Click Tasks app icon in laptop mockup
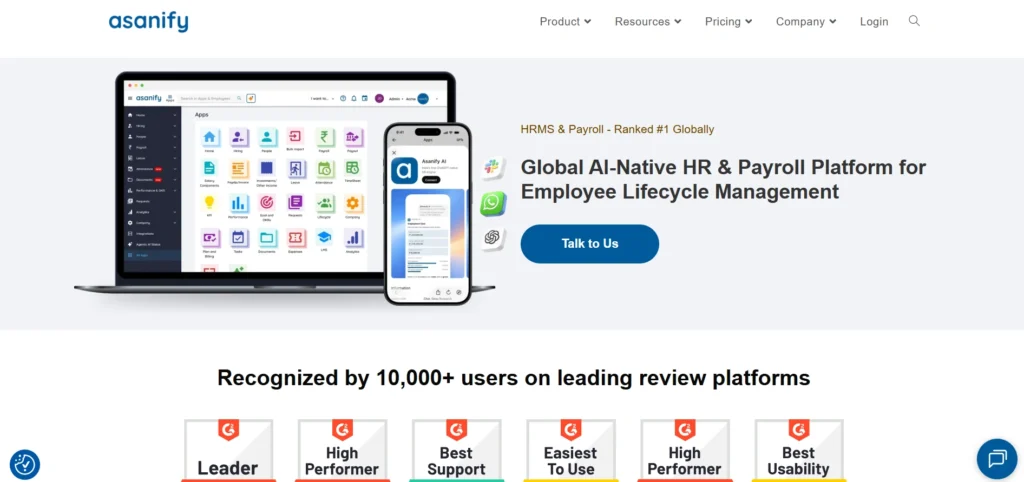The image size is (1024, 482). point(238,238)
